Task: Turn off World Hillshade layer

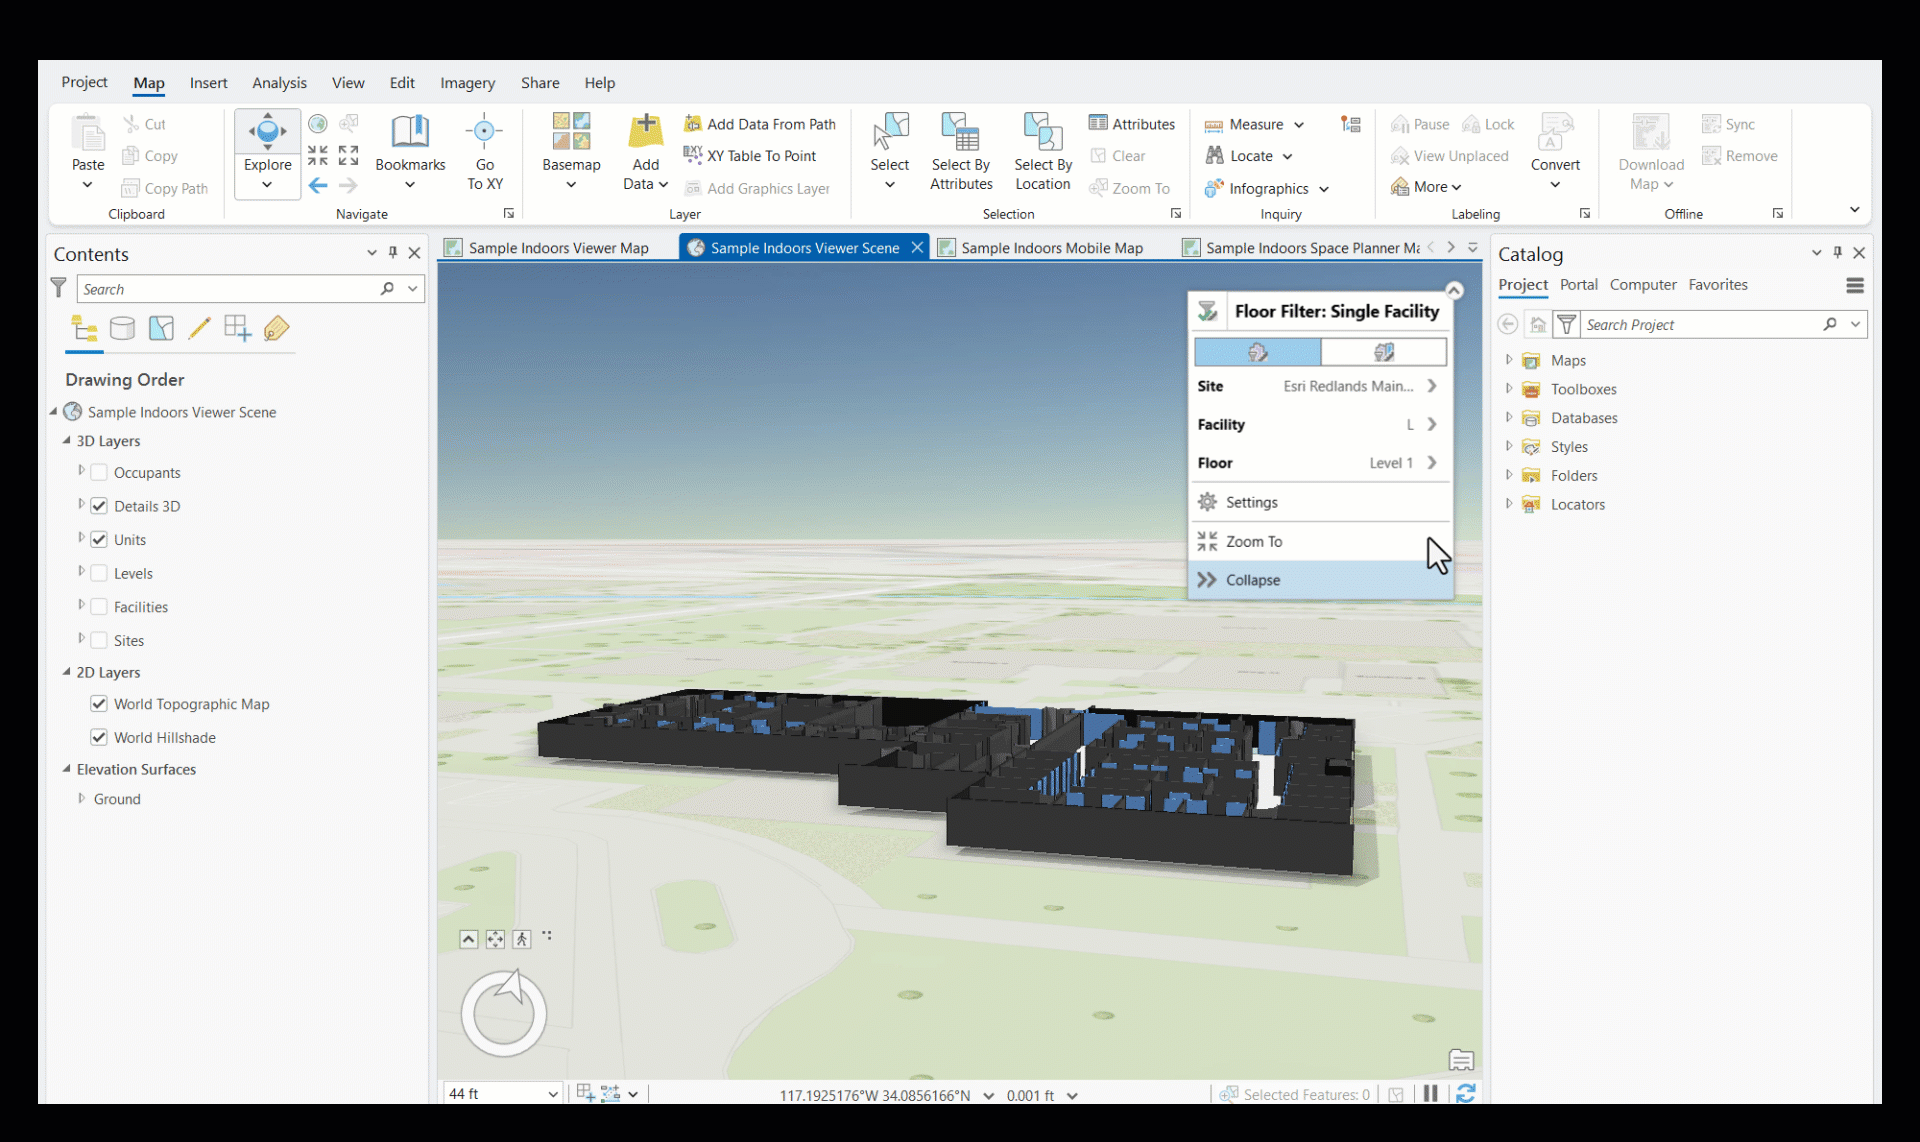Action: pos(99,737)
